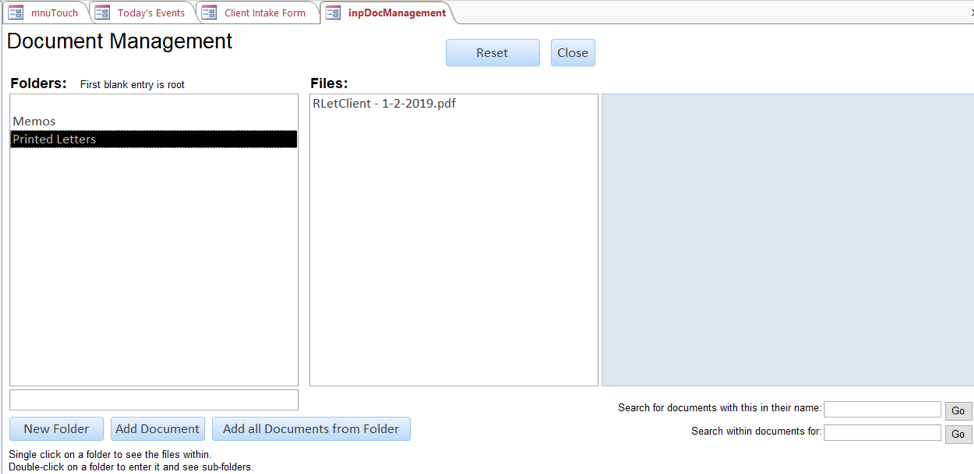Open the Client Intake Form tab
This screenshot has height=474, width=974.
pos(264,13)
